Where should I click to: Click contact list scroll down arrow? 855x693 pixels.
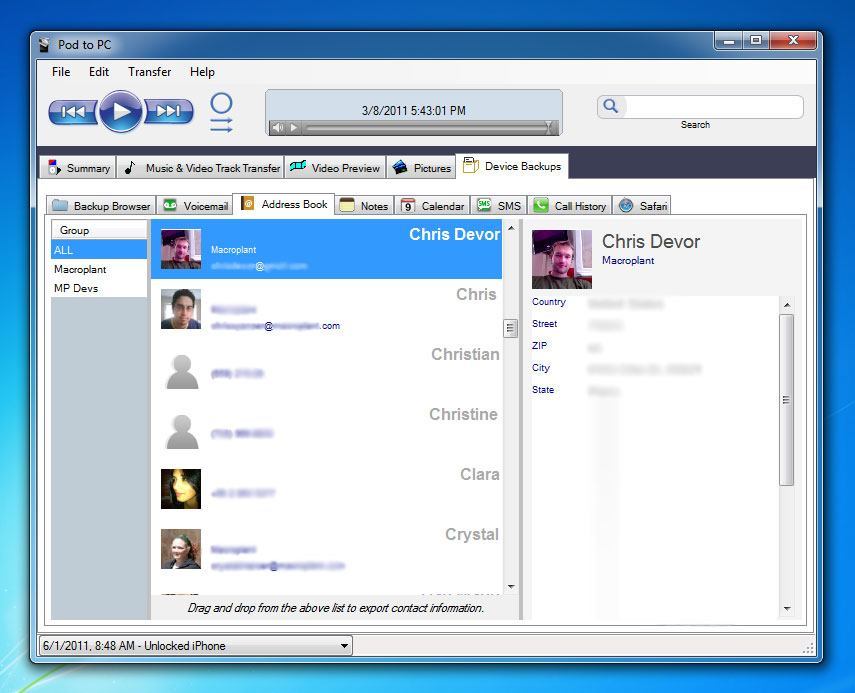click(511, 587)
